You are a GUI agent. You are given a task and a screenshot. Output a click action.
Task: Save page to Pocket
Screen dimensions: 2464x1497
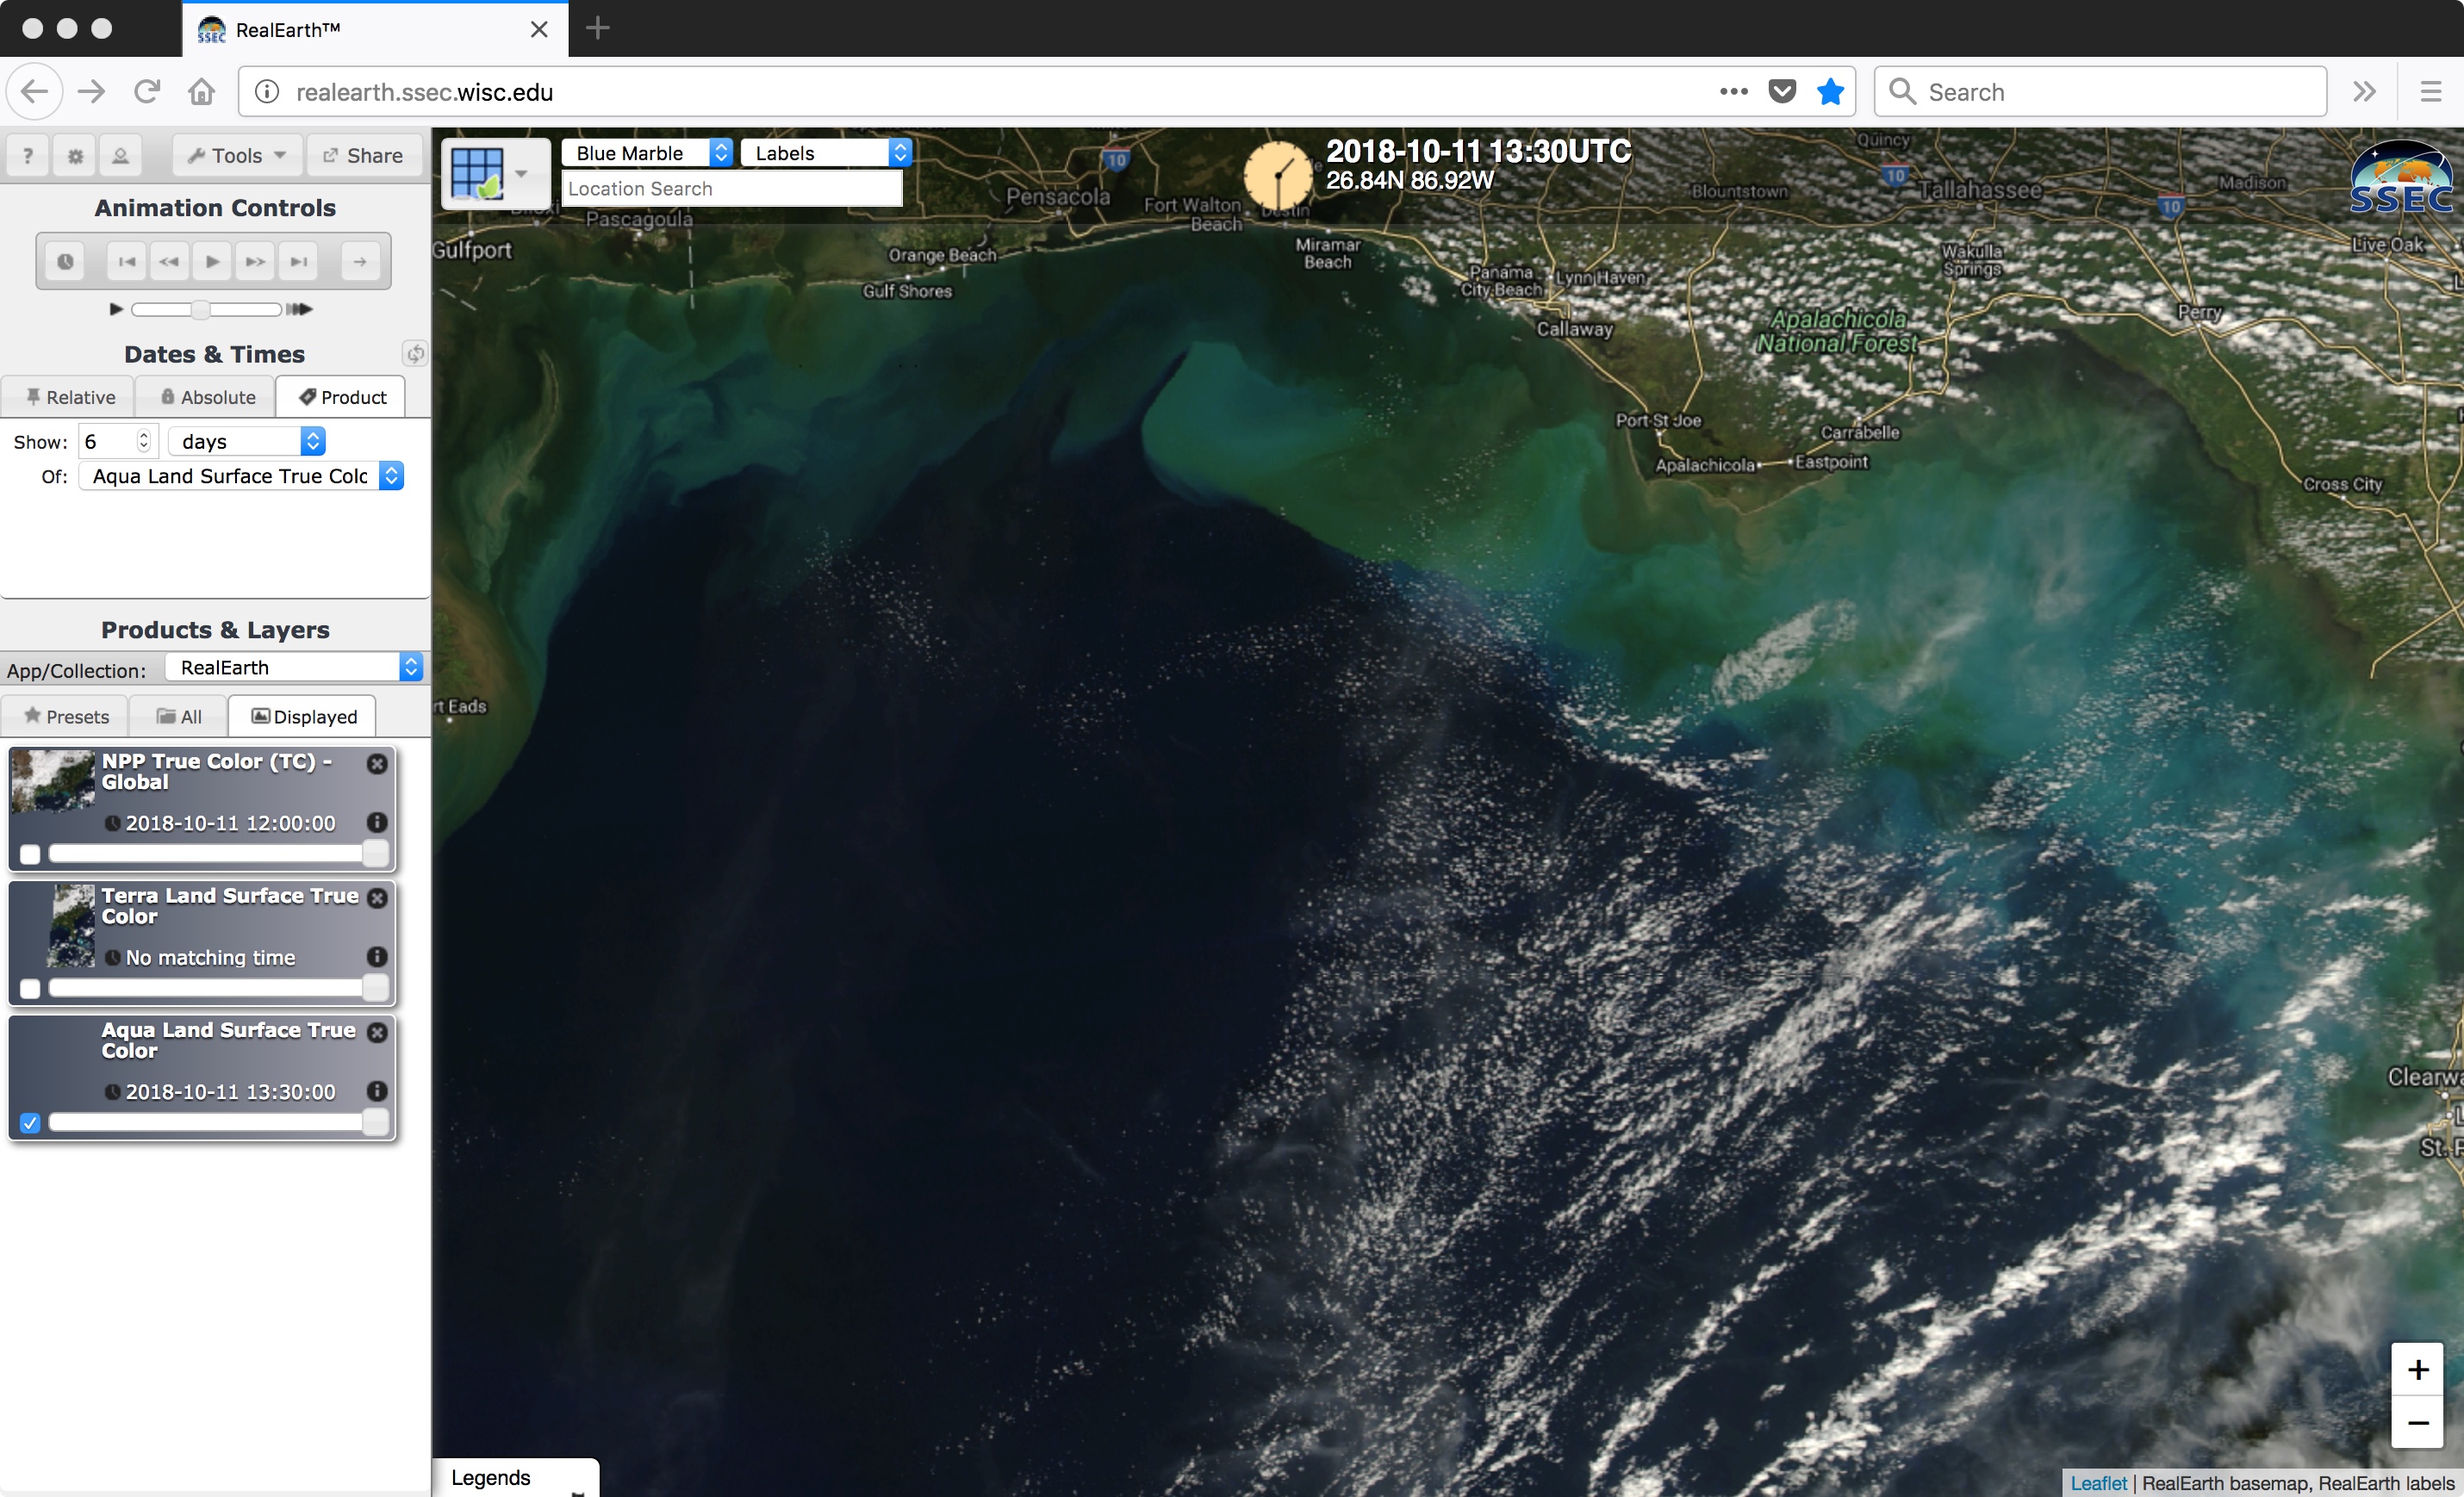(1782, 91)
